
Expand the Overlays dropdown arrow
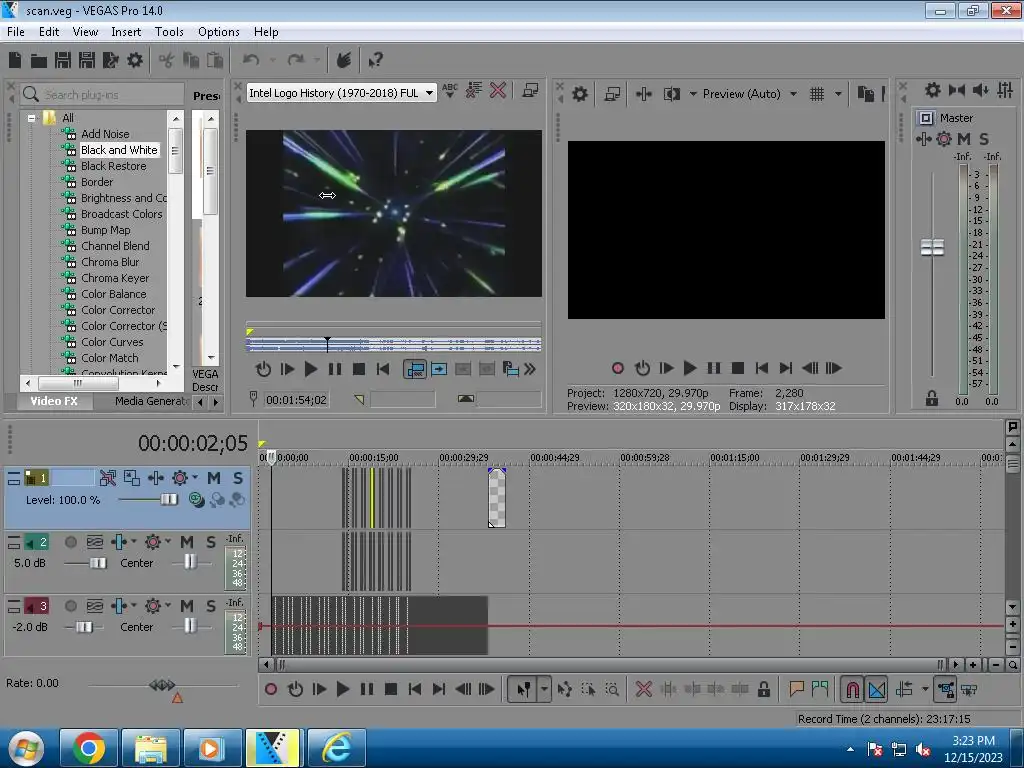point(838,94)
